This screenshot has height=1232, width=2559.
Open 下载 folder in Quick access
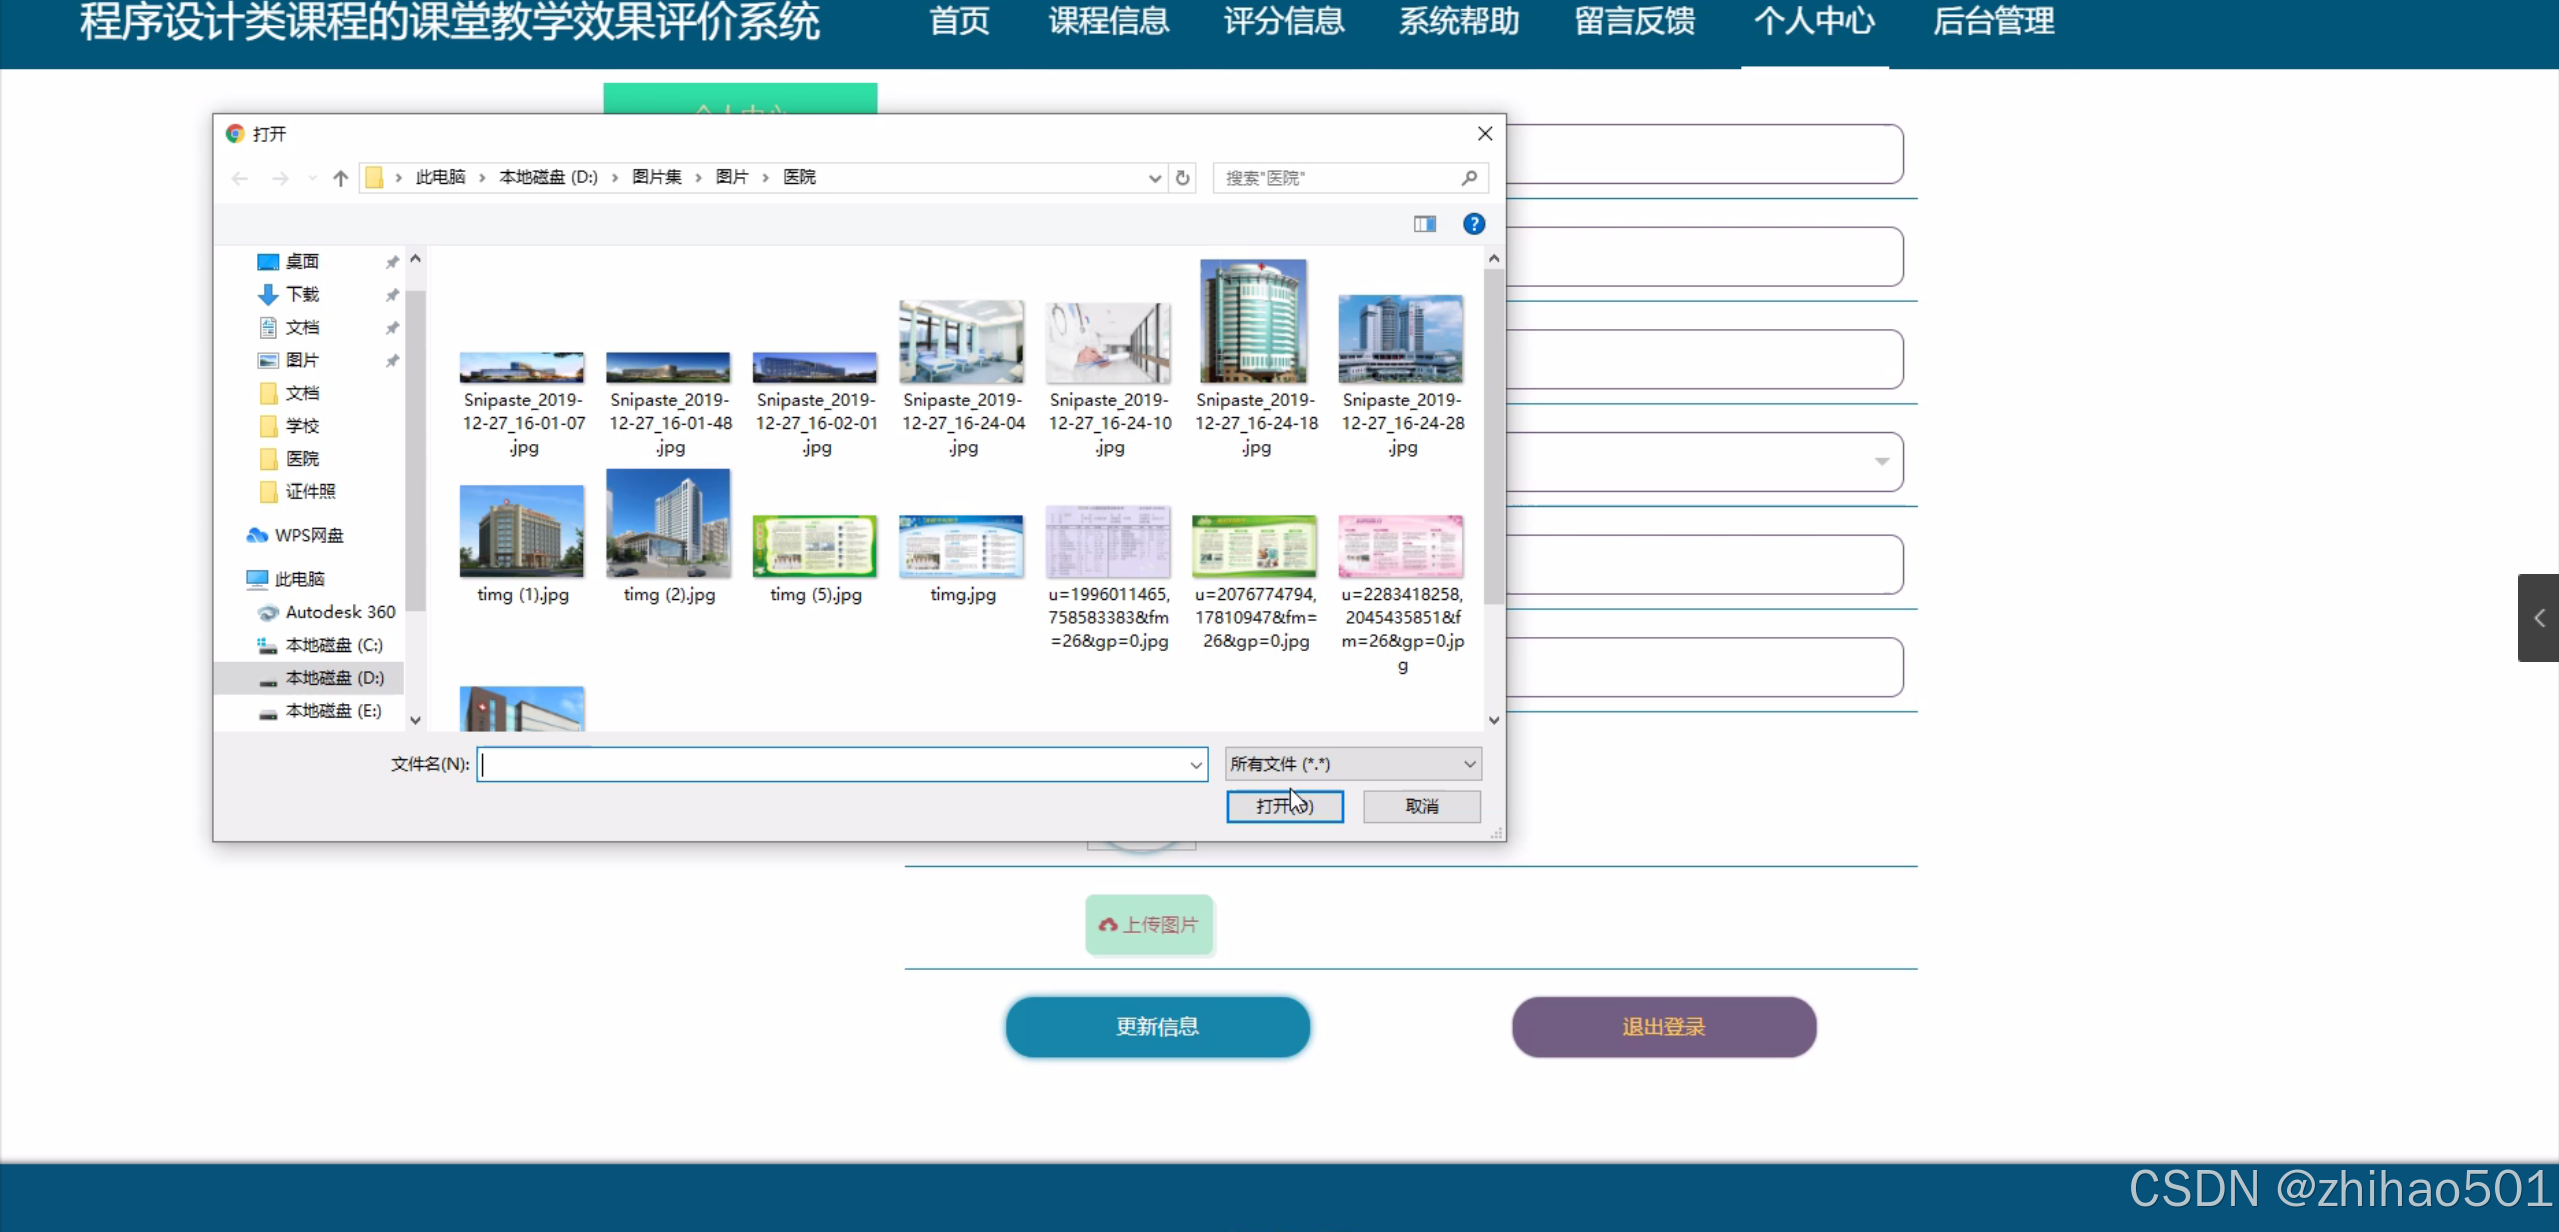[x=301, y=294]
